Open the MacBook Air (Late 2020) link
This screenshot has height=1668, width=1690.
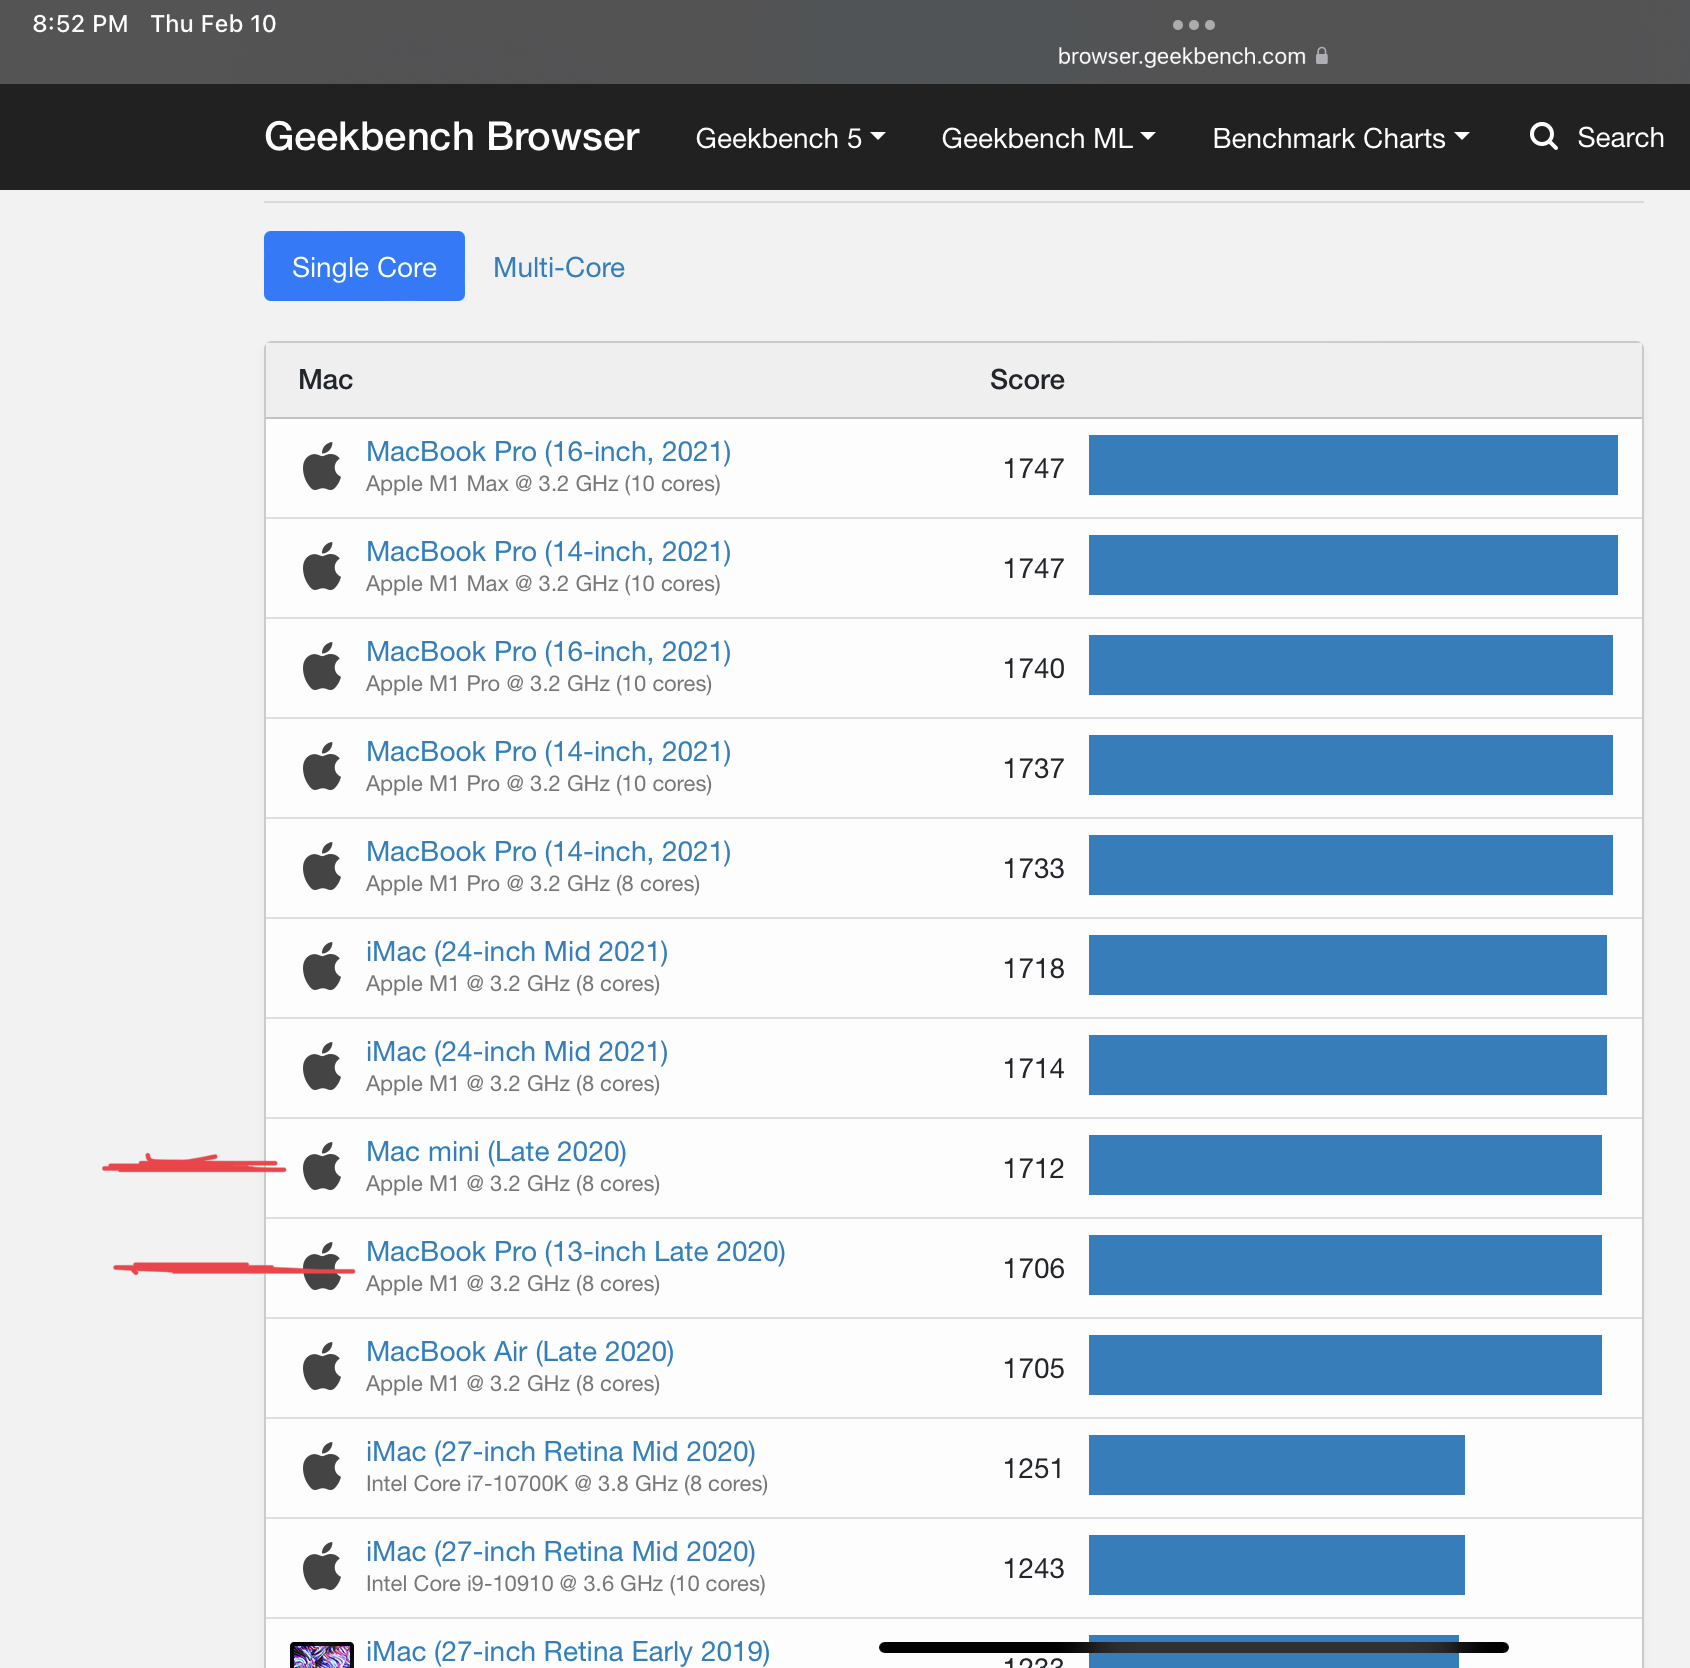tap(520, 1351)
